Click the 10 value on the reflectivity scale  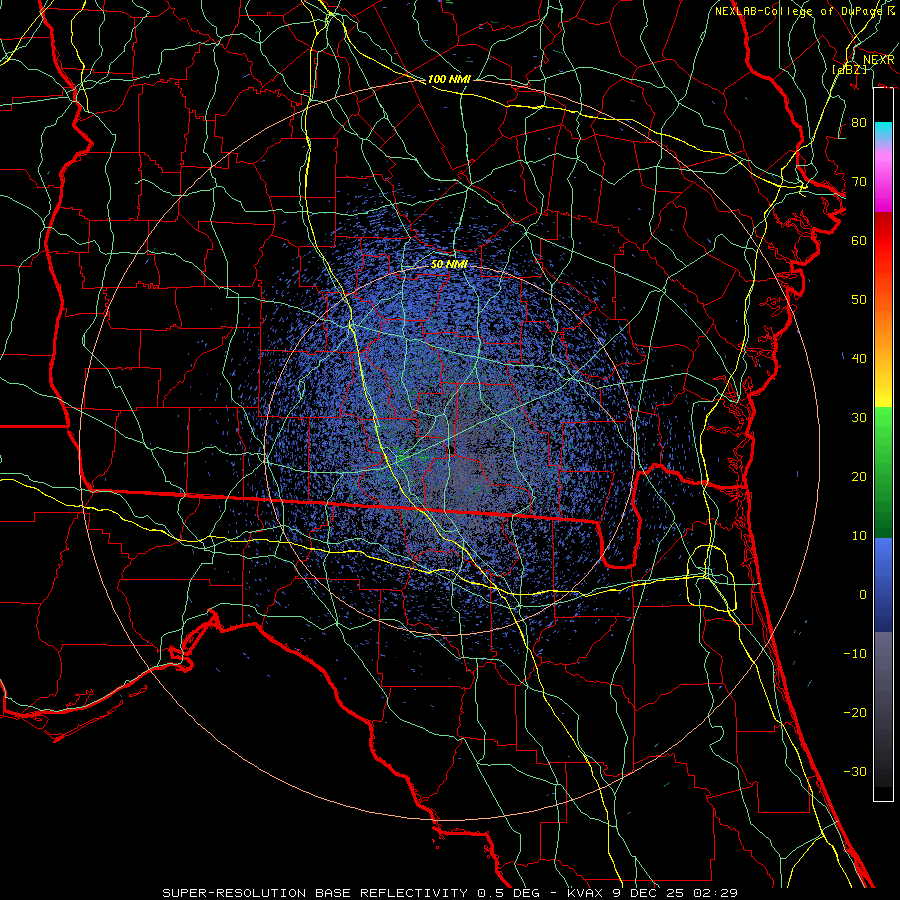coord(859,536)
